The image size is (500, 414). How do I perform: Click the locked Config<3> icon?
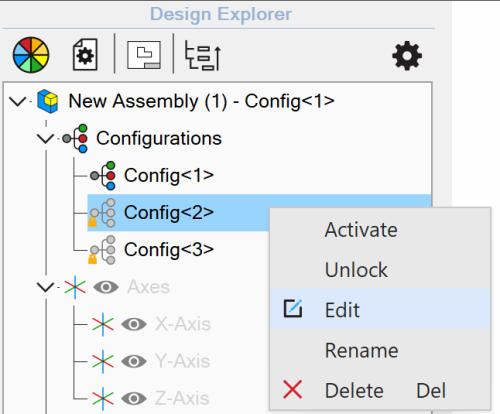coord(102,250)
